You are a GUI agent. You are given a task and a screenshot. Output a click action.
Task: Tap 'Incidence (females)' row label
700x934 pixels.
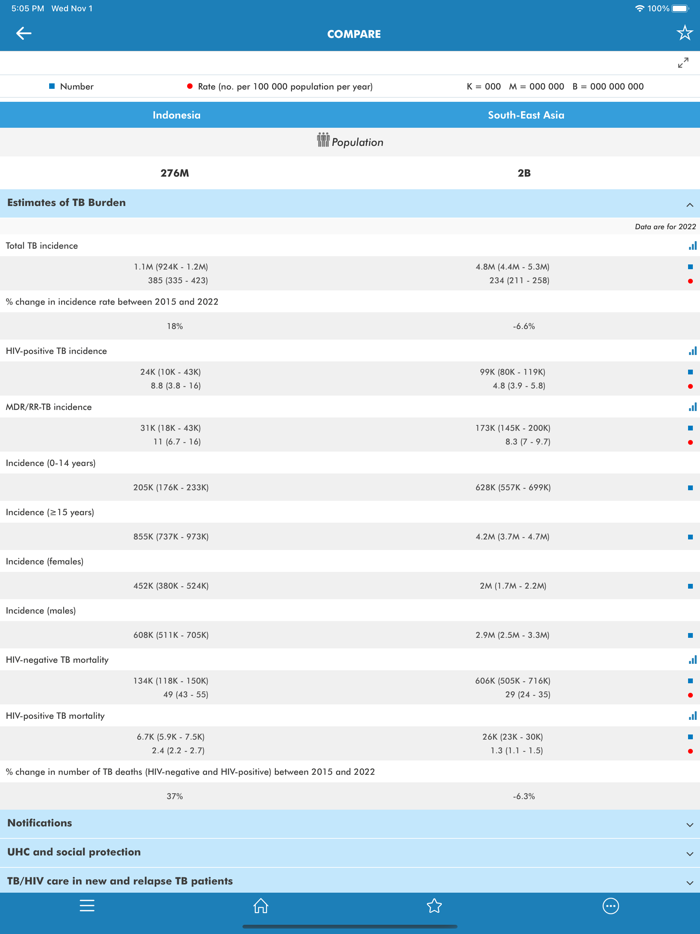tap(45, 561)
